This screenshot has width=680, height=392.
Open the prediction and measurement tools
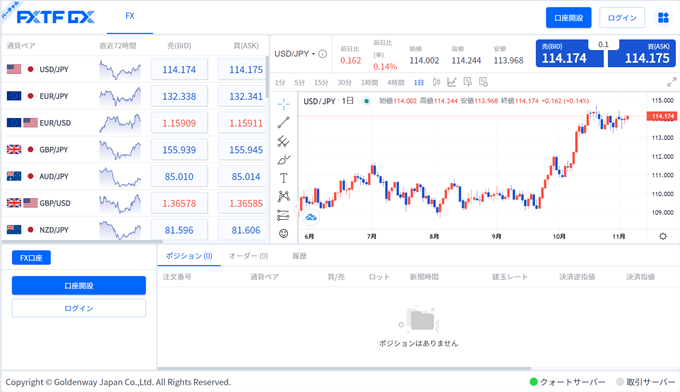tap(284, 215)
